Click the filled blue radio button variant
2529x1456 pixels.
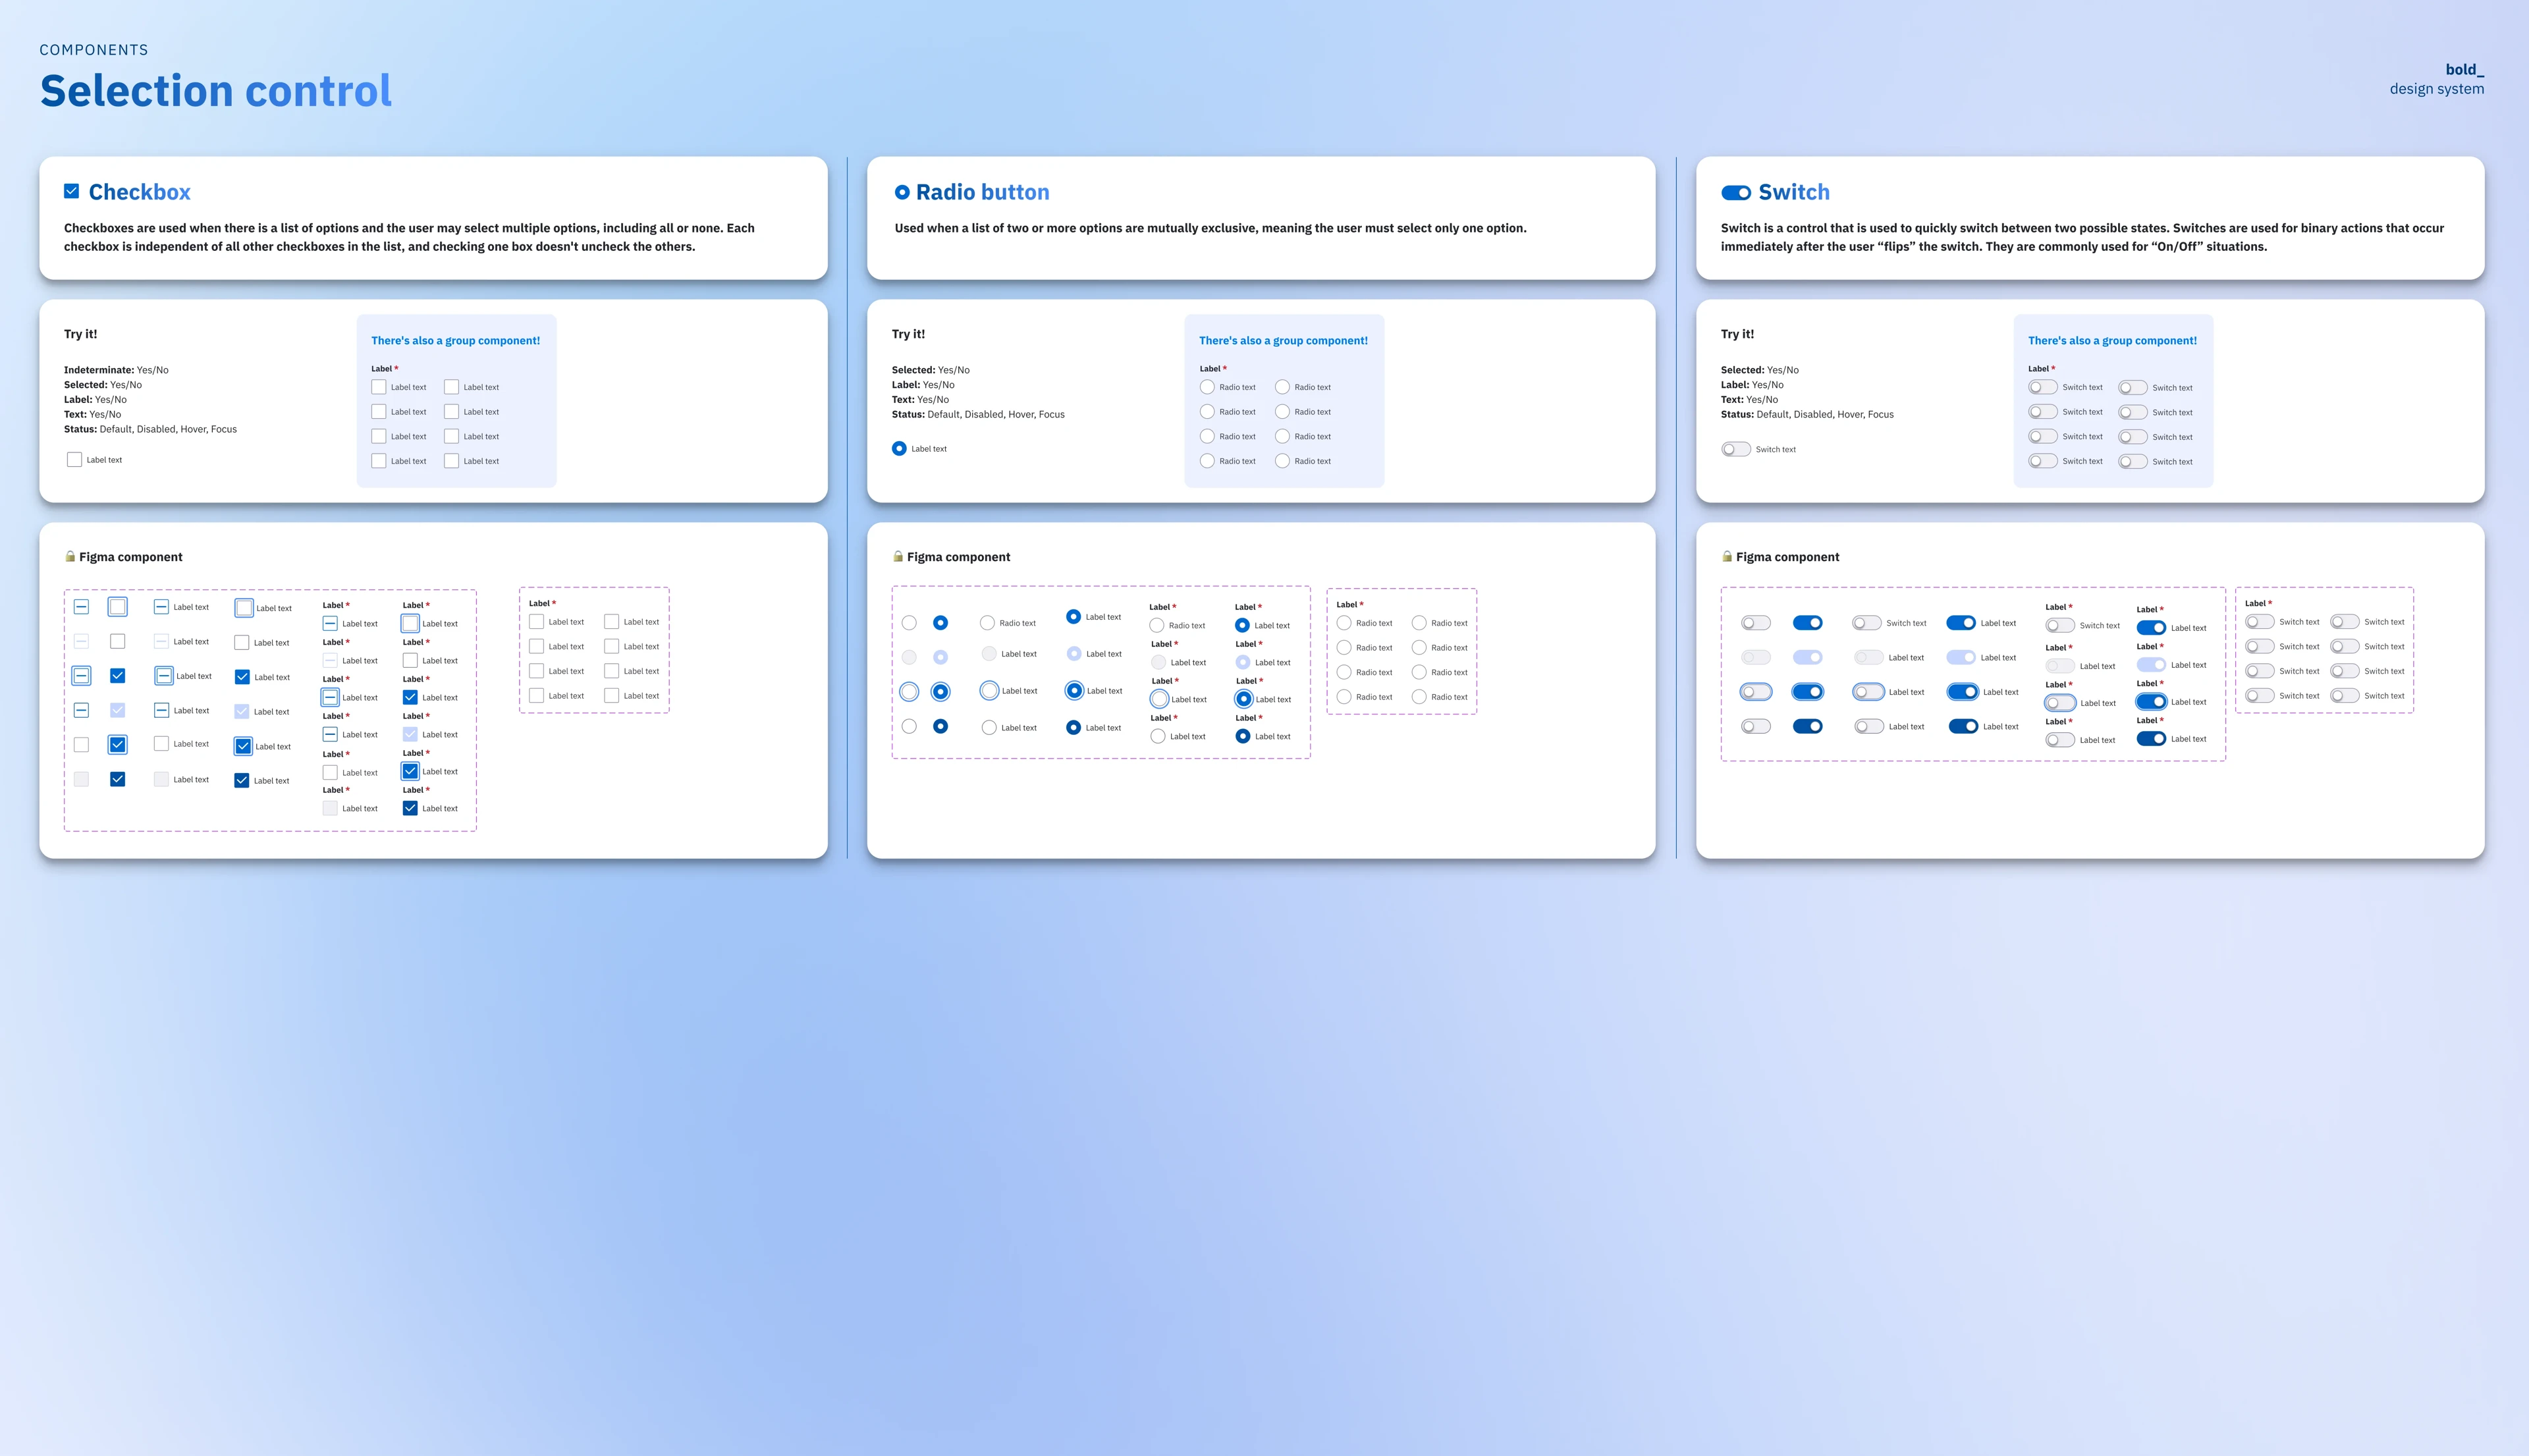pos(940,621)
